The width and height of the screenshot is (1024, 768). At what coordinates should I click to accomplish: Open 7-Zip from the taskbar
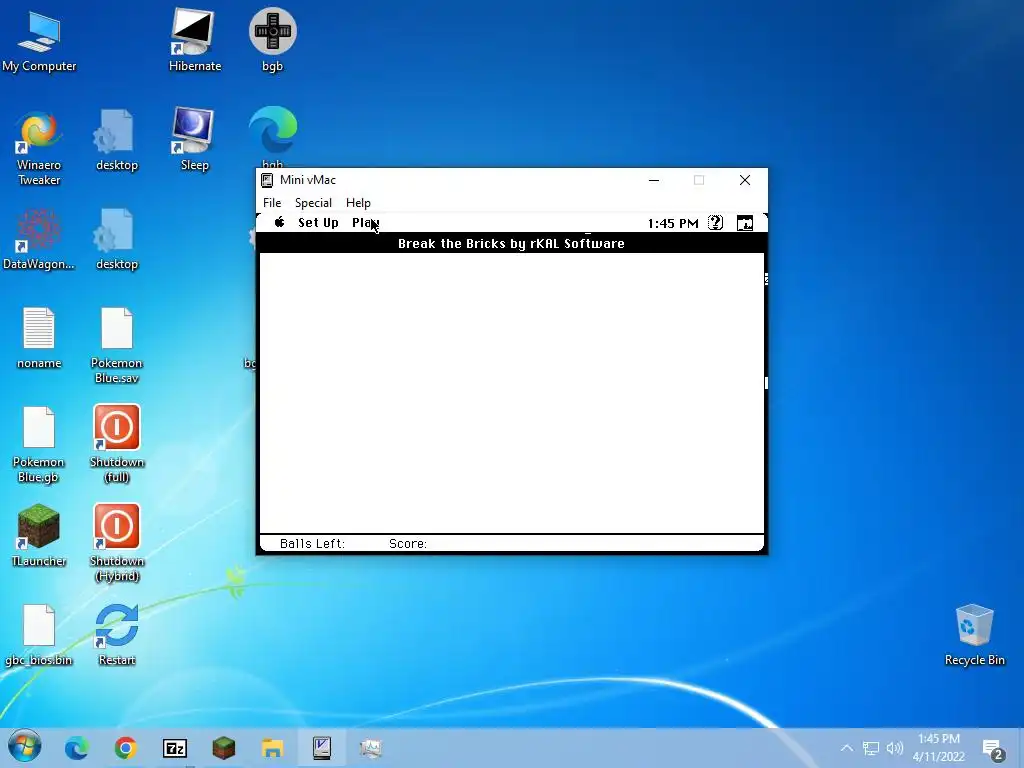click(175, 748)
